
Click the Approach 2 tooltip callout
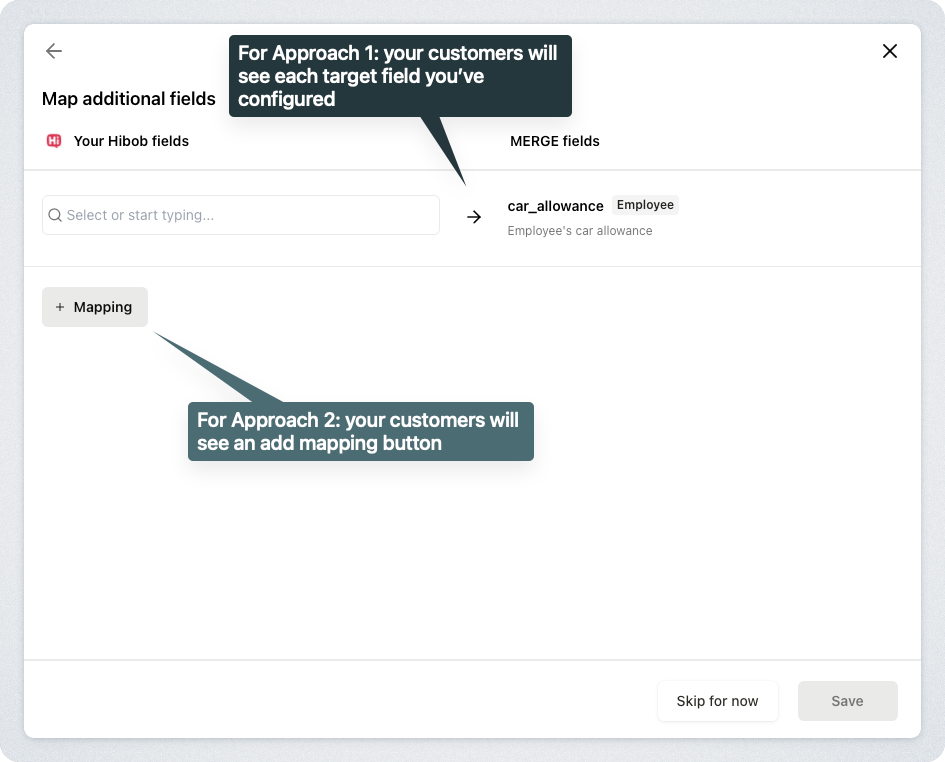pos(360,431)
